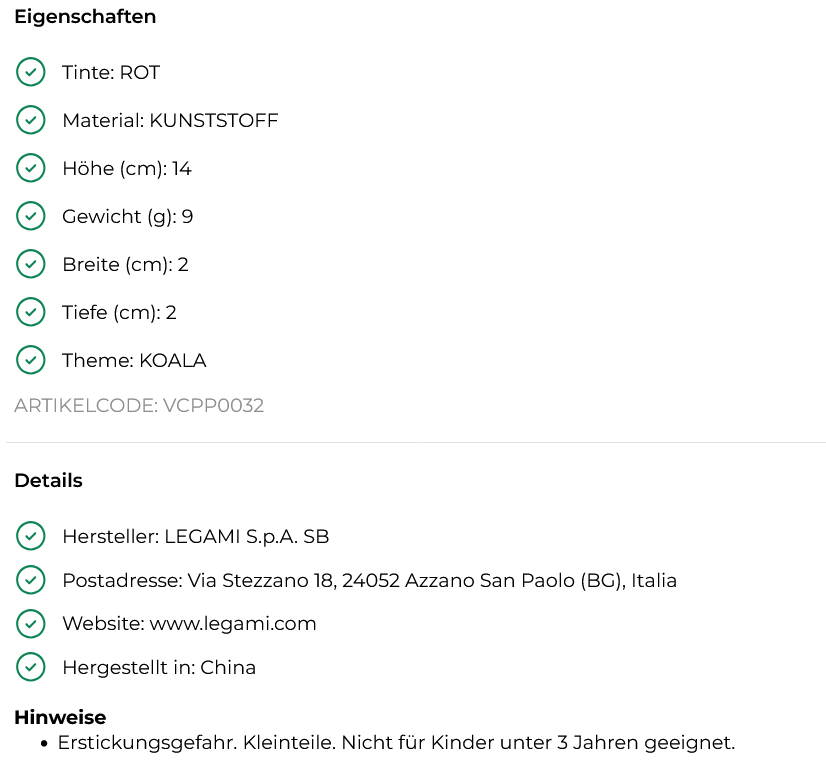Click the check icon beside Postadresse

coord(31,579)
